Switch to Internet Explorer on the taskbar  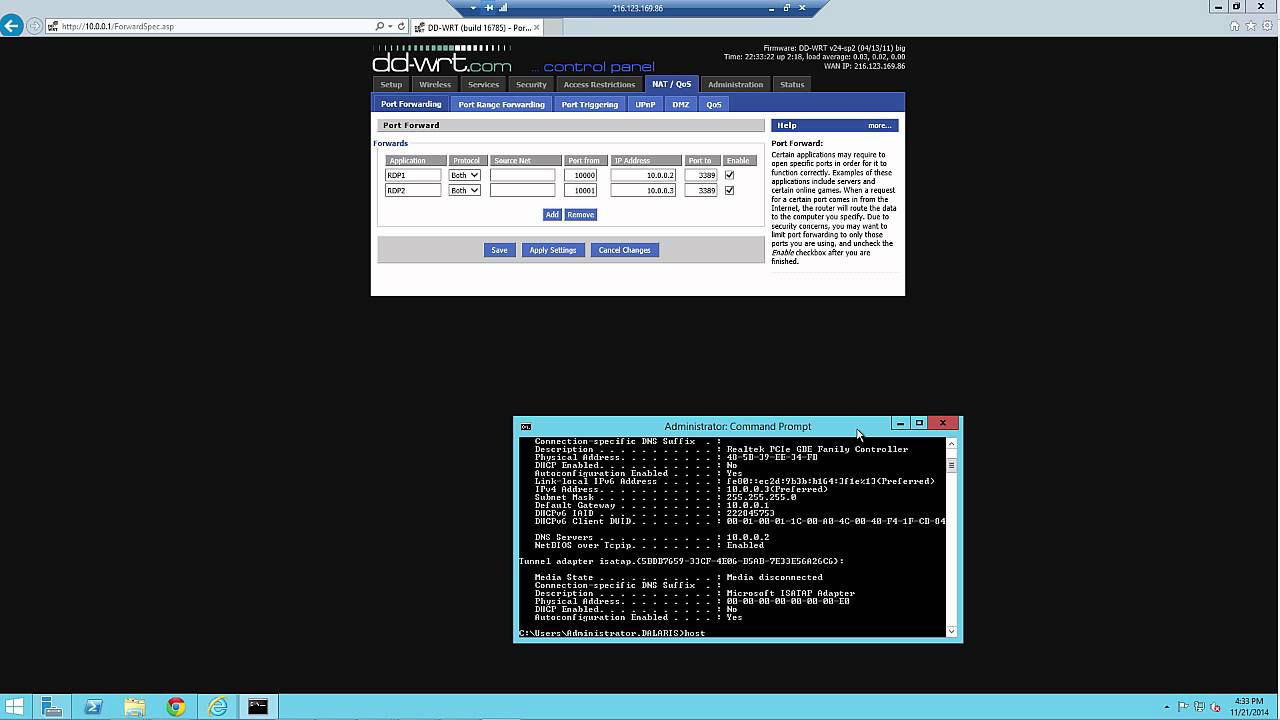tap(217, 707)
